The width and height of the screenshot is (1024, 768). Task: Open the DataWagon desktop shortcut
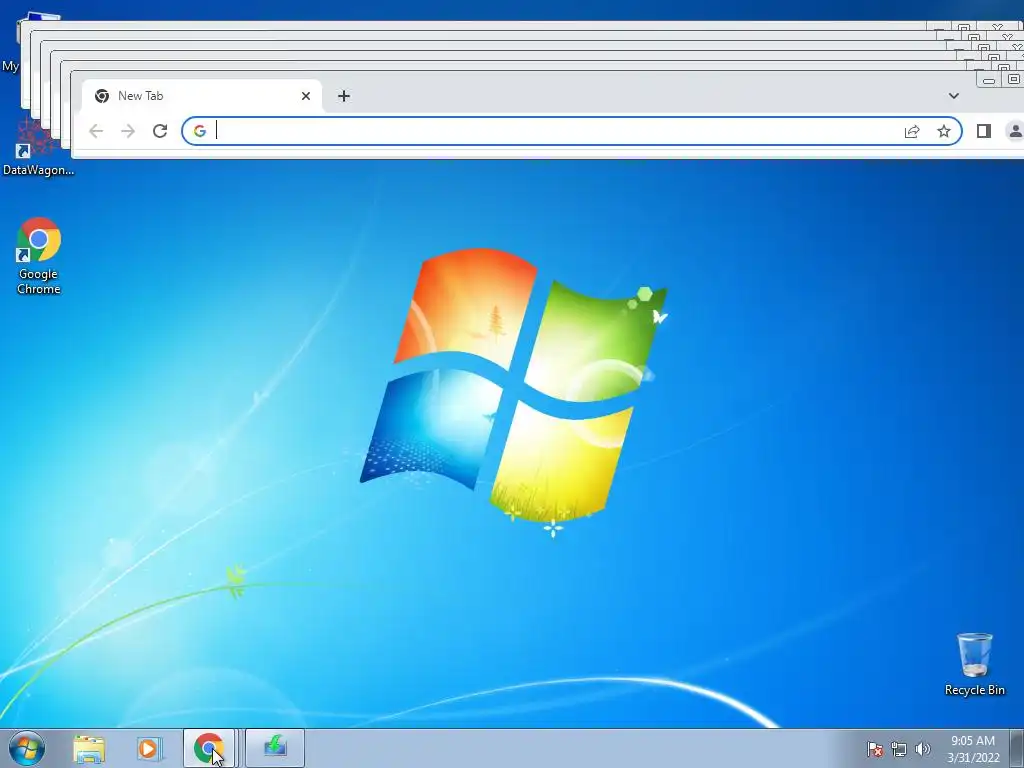[x=38, y=148]
